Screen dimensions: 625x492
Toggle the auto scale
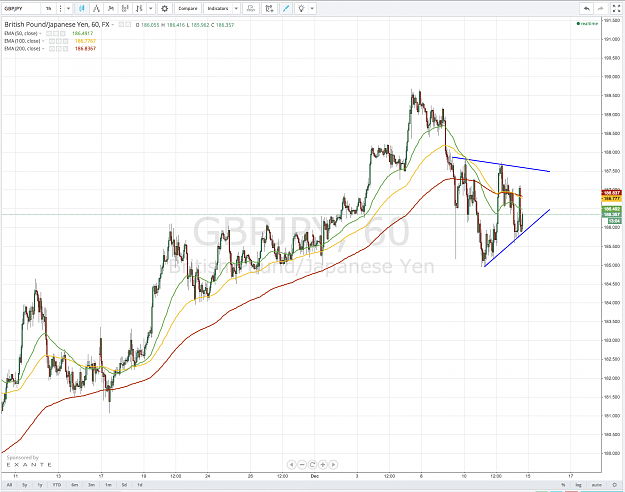[596, 485]
